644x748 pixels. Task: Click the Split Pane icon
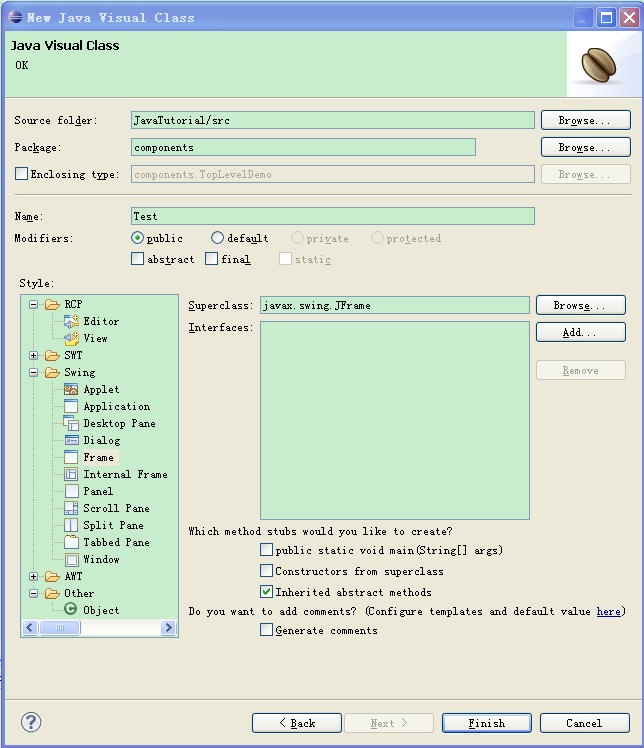coord(71,525)
